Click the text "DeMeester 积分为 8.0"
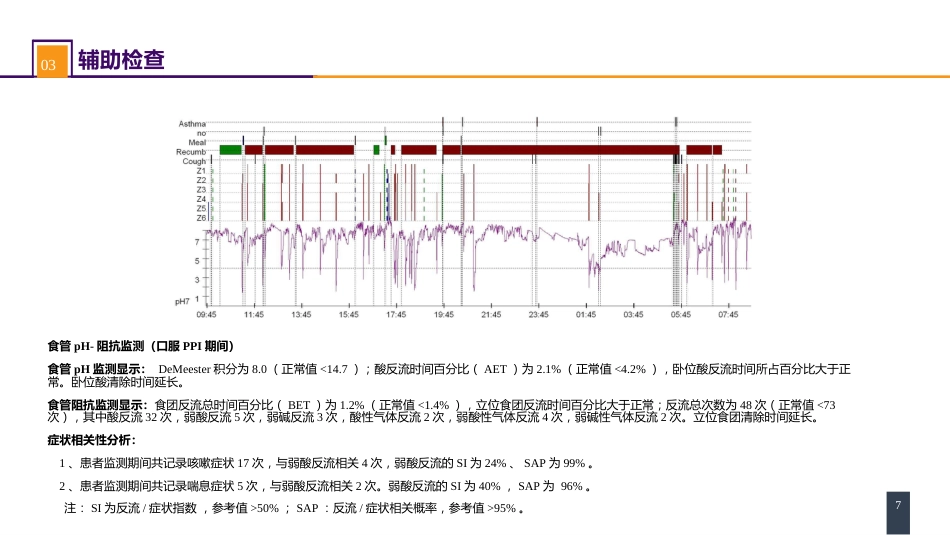Screen dimensions: 950x535 click(213, 369)
